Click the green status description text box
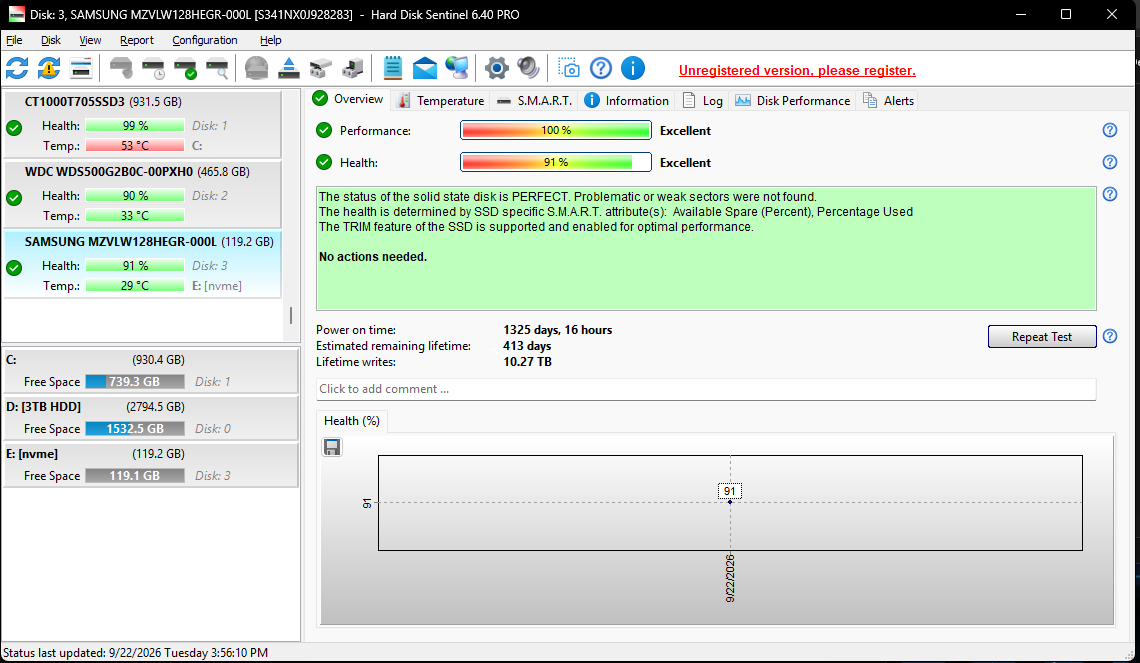Screen dimensions: 1140x663 click(706, 249)
